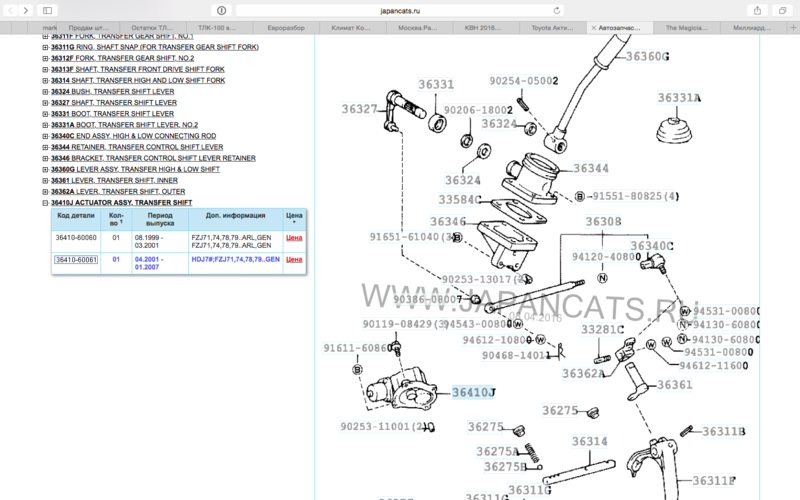
Task: Add a new tab with plus button
Action: tap(793, 28)
